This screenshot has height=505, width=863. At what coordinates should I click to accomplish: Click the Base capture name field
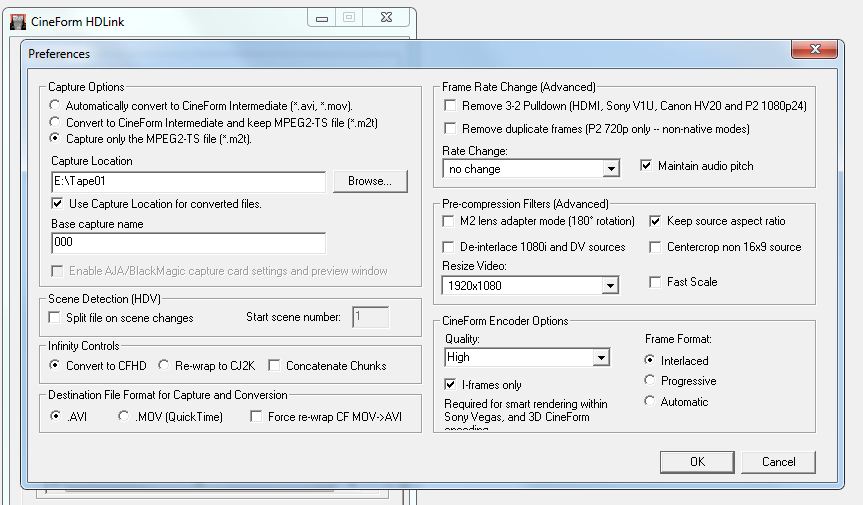(x=188, y=243)
